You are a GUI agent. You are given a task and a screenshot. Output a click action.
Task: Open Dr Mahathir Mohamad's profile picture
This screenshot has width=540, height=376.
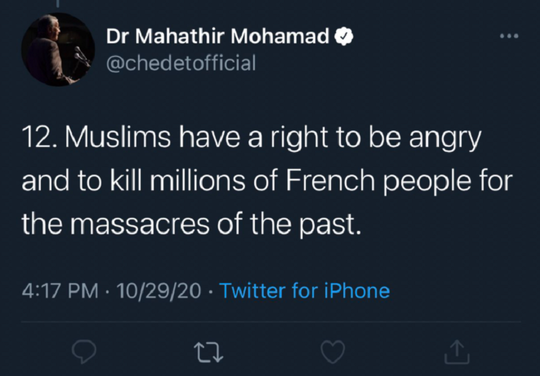point(58,49)
